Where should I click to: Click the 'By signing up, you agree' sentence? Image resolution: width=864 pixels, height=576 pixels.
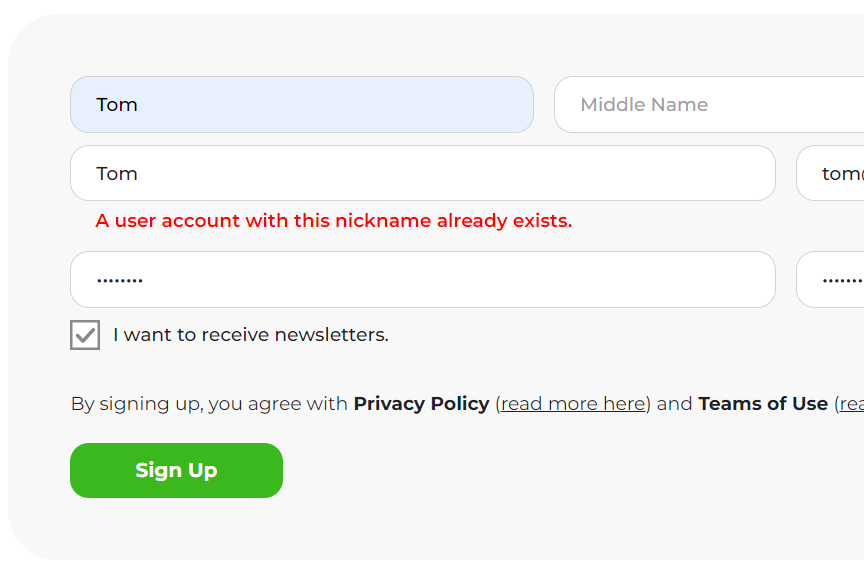pyautogui.click(x=467, y=403)
